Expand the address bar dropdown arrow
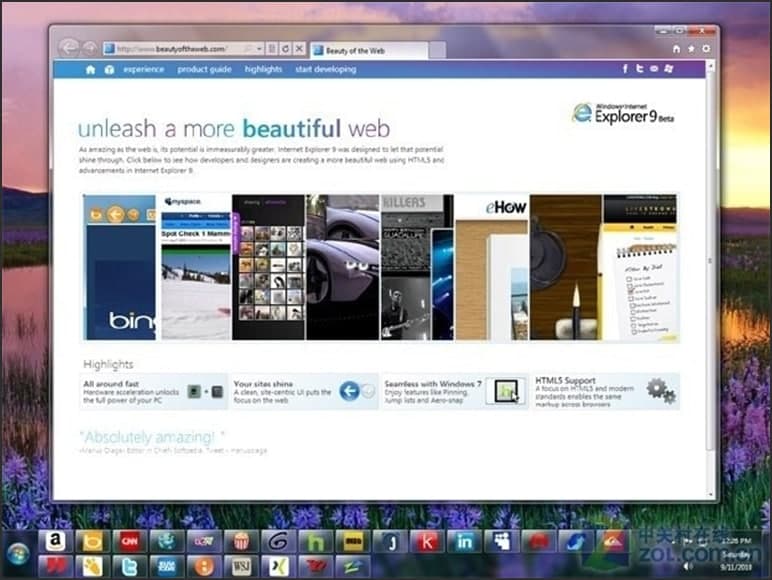This screenshot has width=772, height=580. [x=260, y=48]
